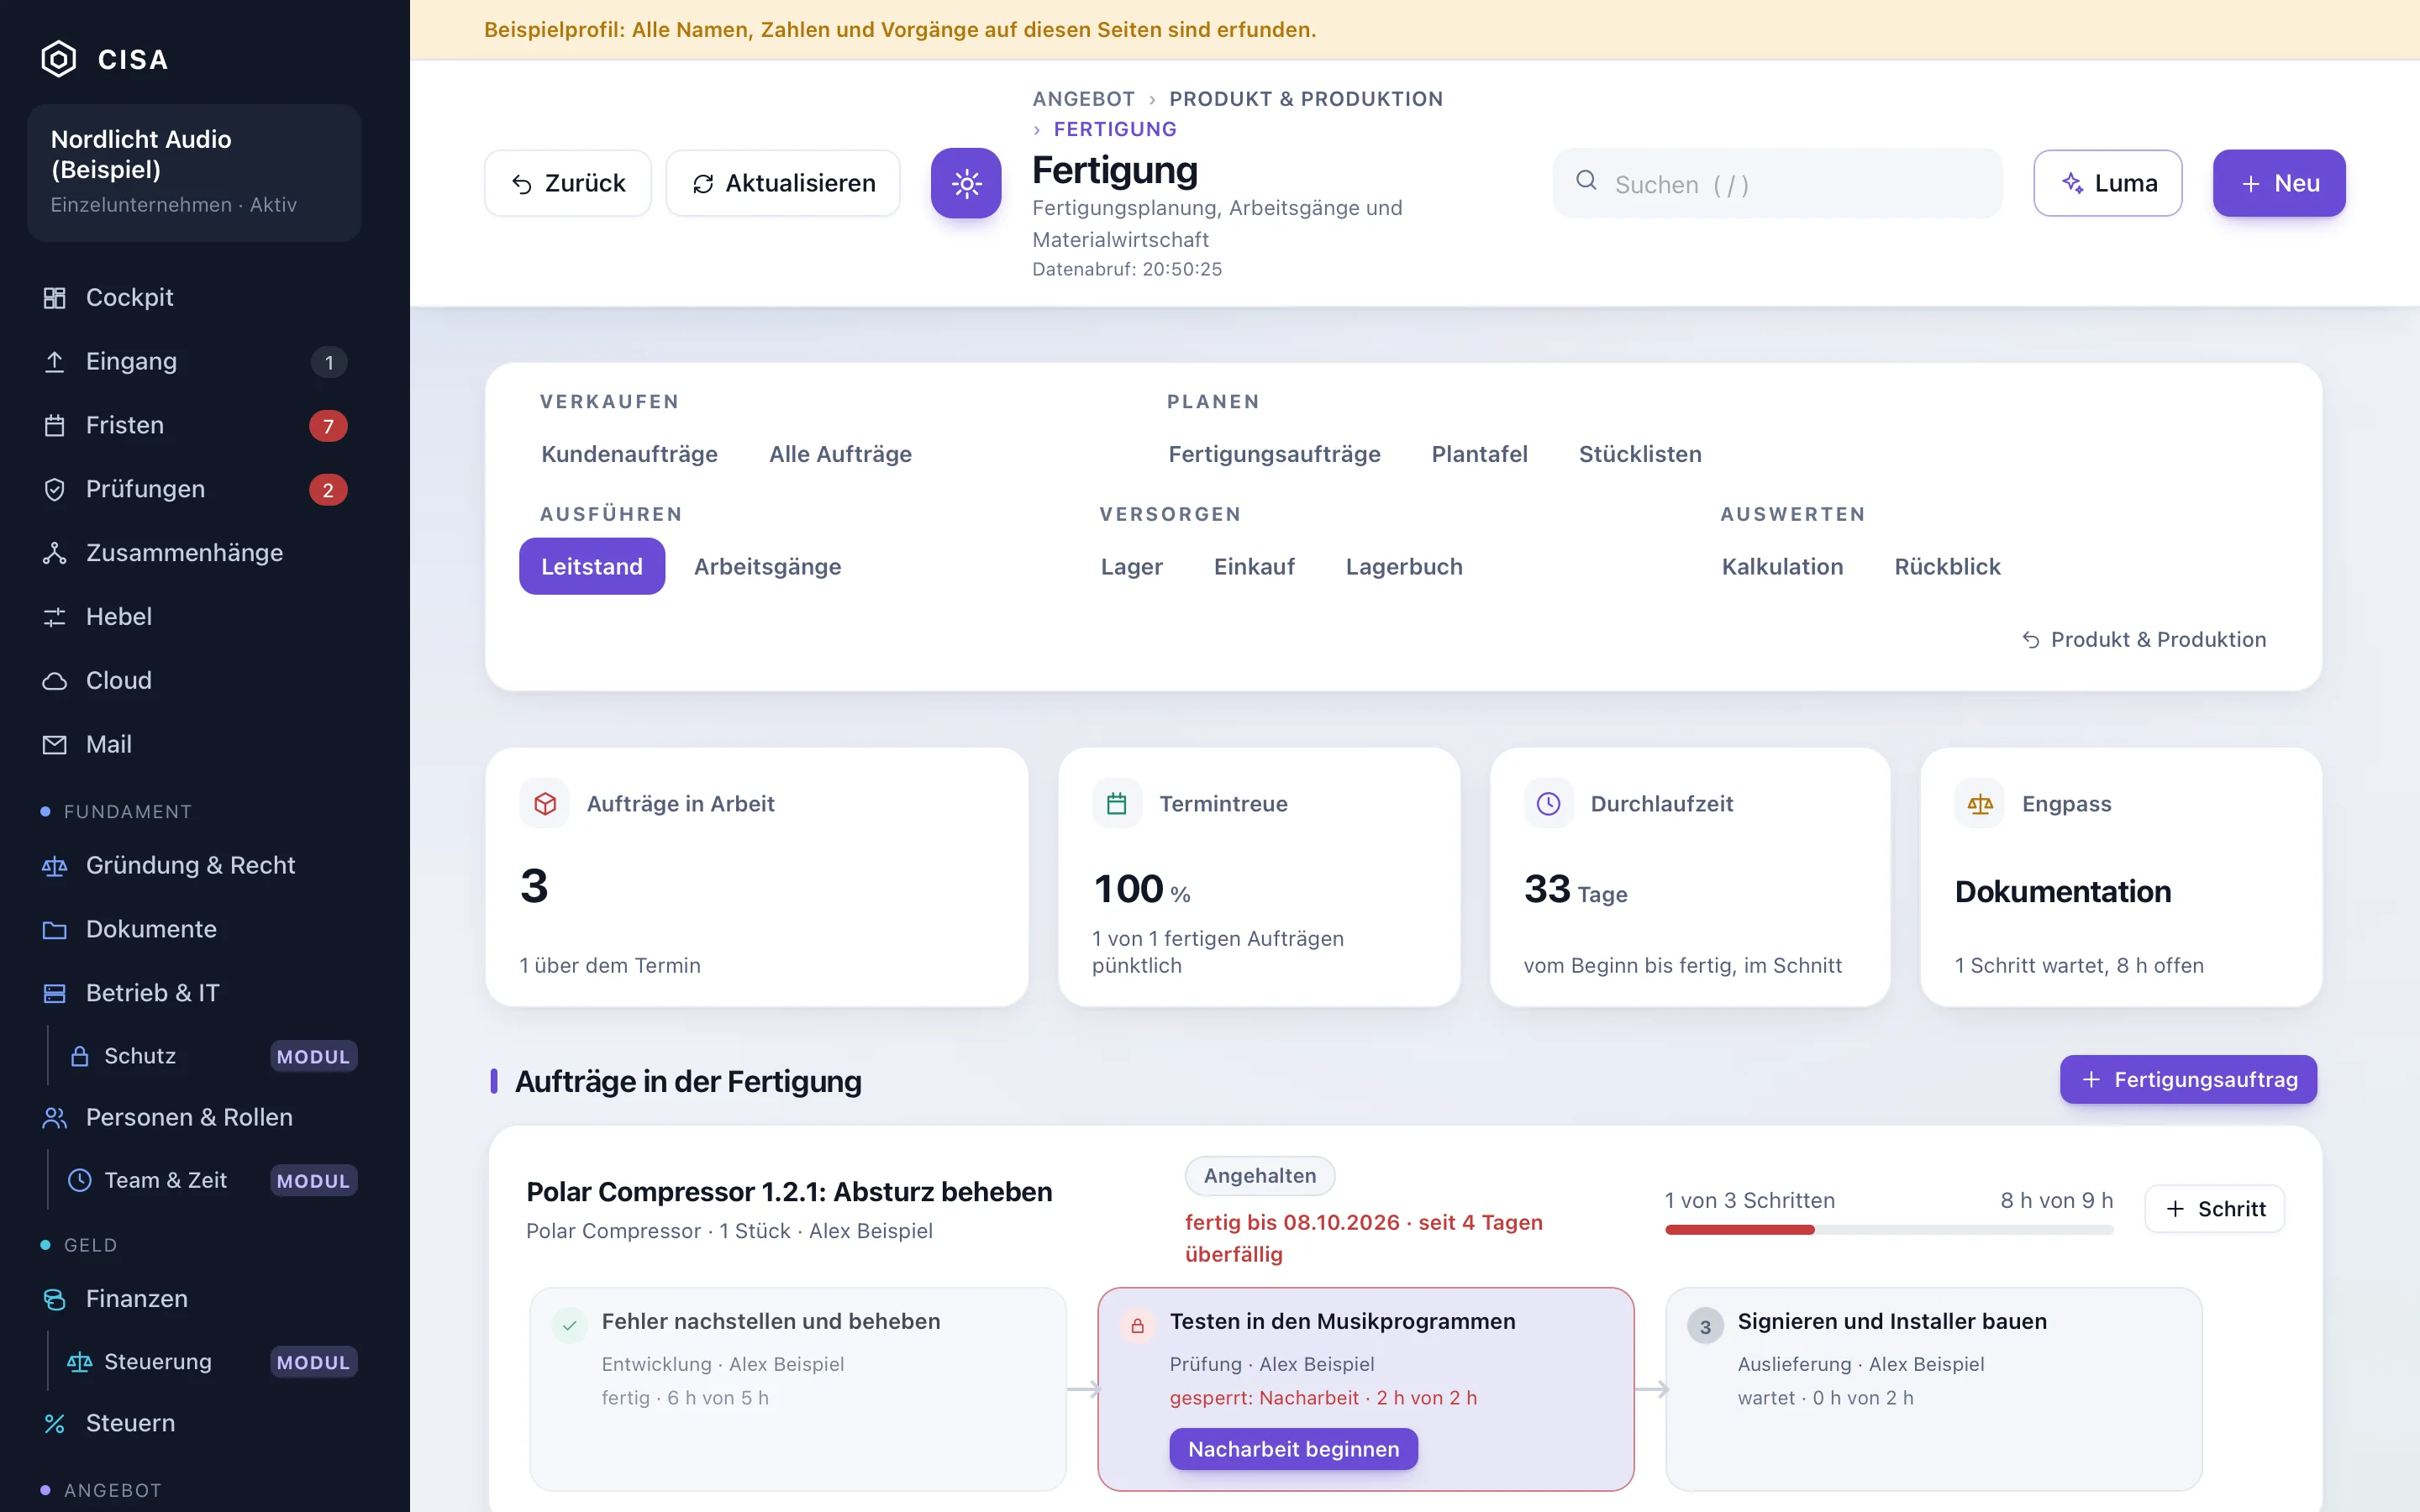This screenshot has height=1512, width=2420.
Task: Click the Zurück button
Action: tap(568, 183)
